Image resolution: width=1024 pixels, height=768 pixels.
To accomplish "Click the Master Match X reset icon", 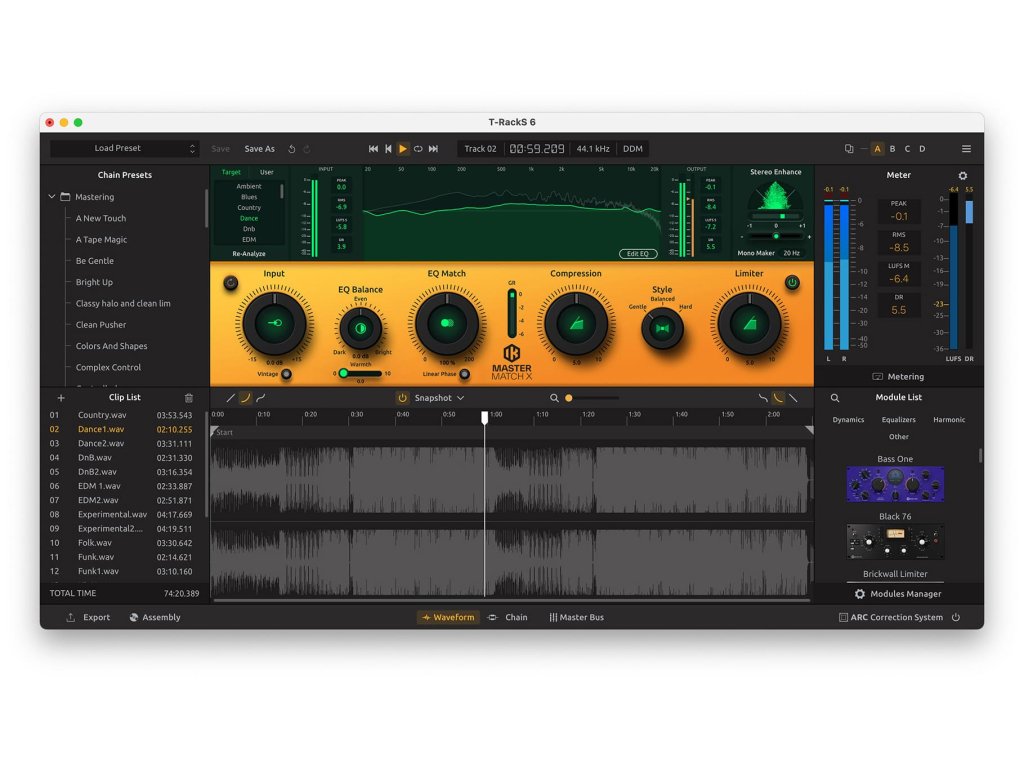I will point(231,283).
